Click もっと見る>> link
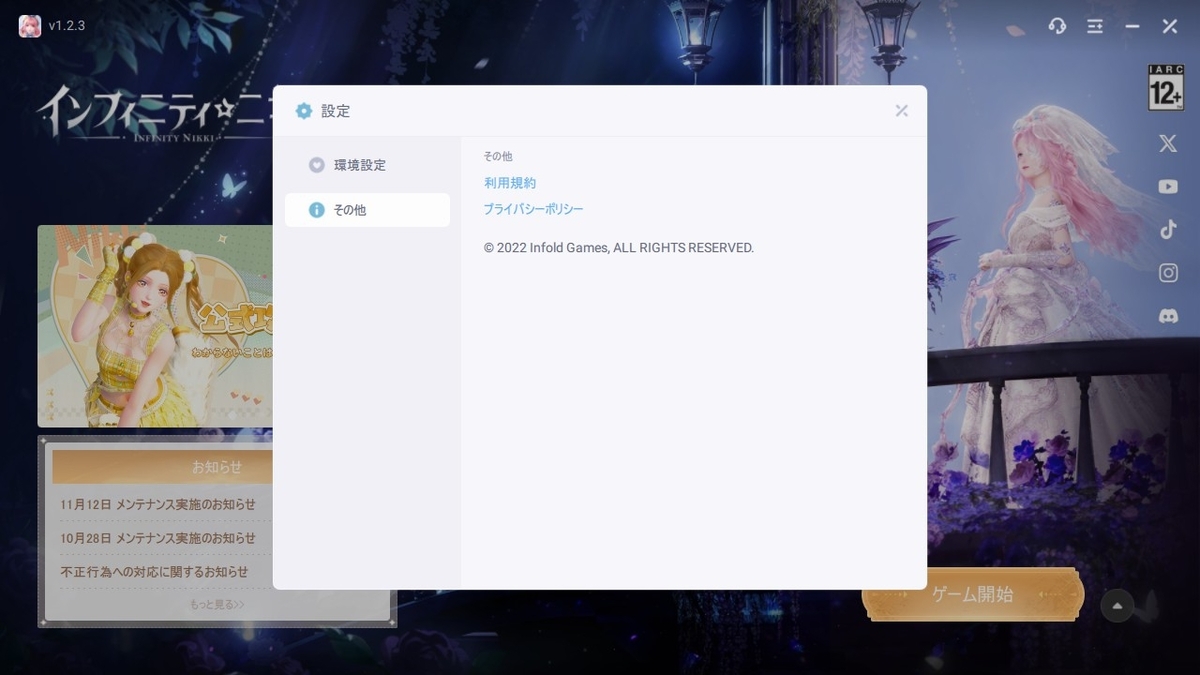The height and width of the screenshot is (675, 1200). (217, 604)
